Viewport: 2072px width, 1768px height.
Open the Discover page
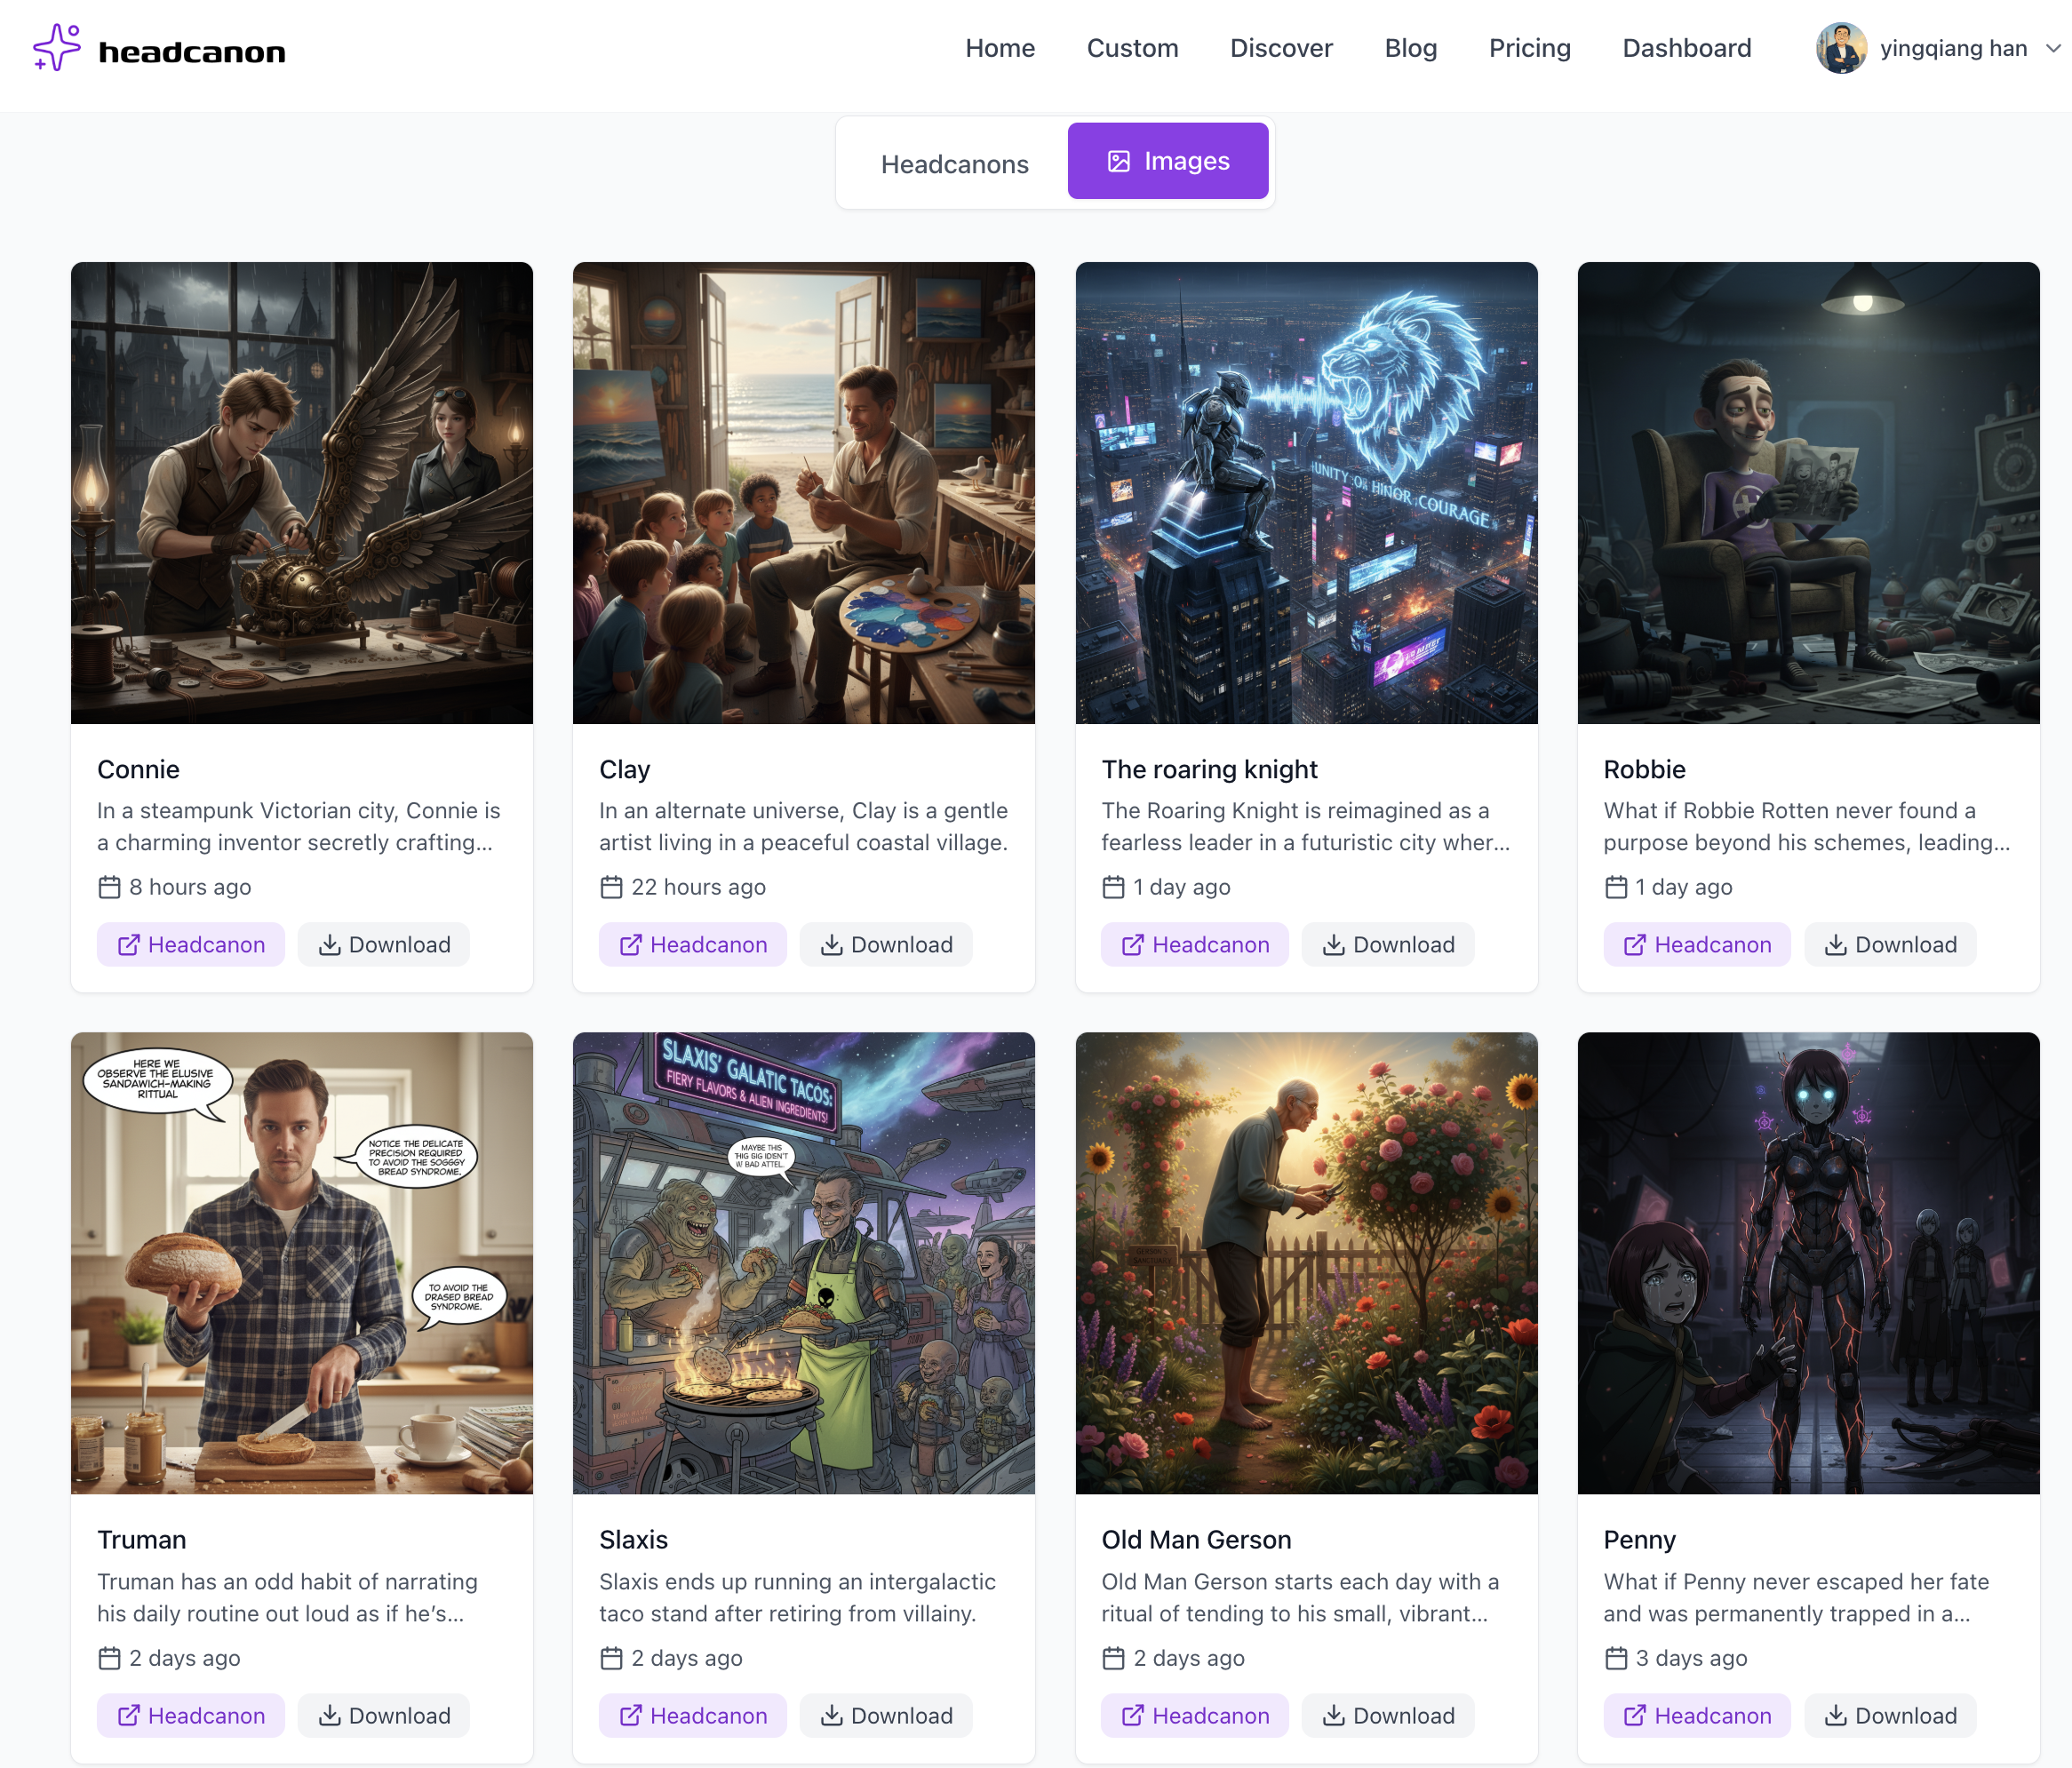coord(1281,48)
